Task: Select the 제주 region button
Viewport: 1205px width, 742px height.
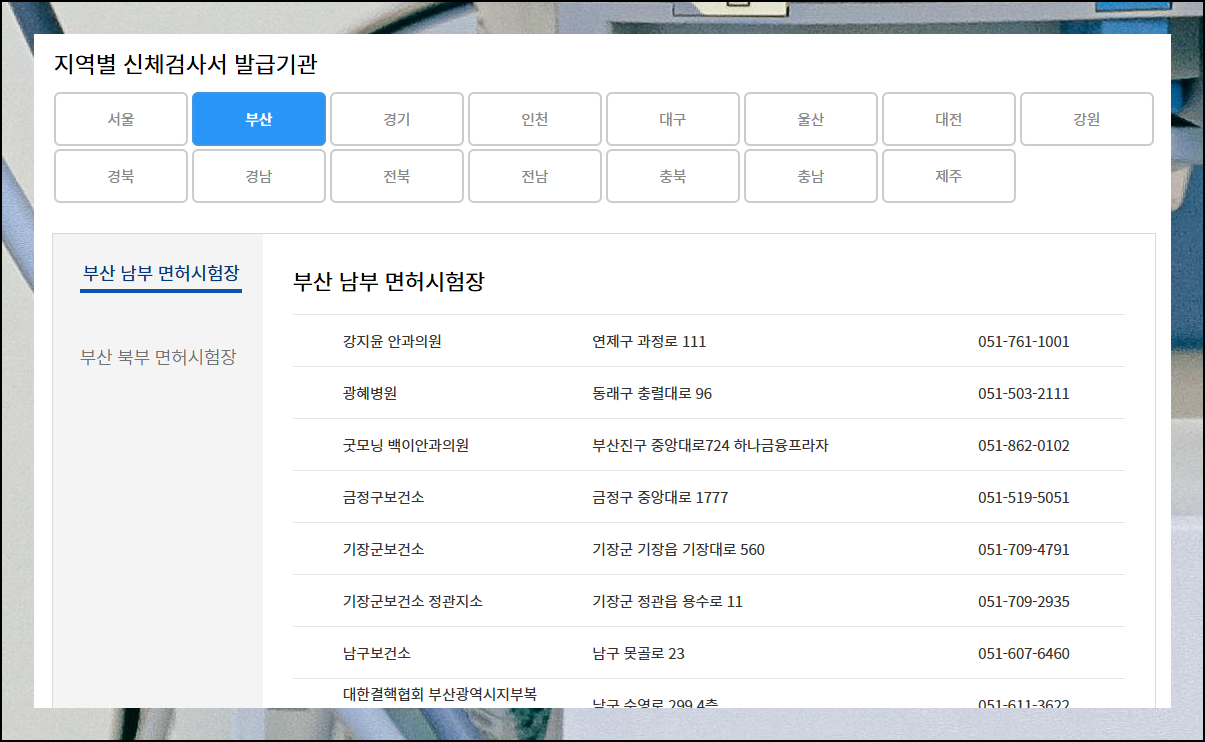Action: pos(949,176)
